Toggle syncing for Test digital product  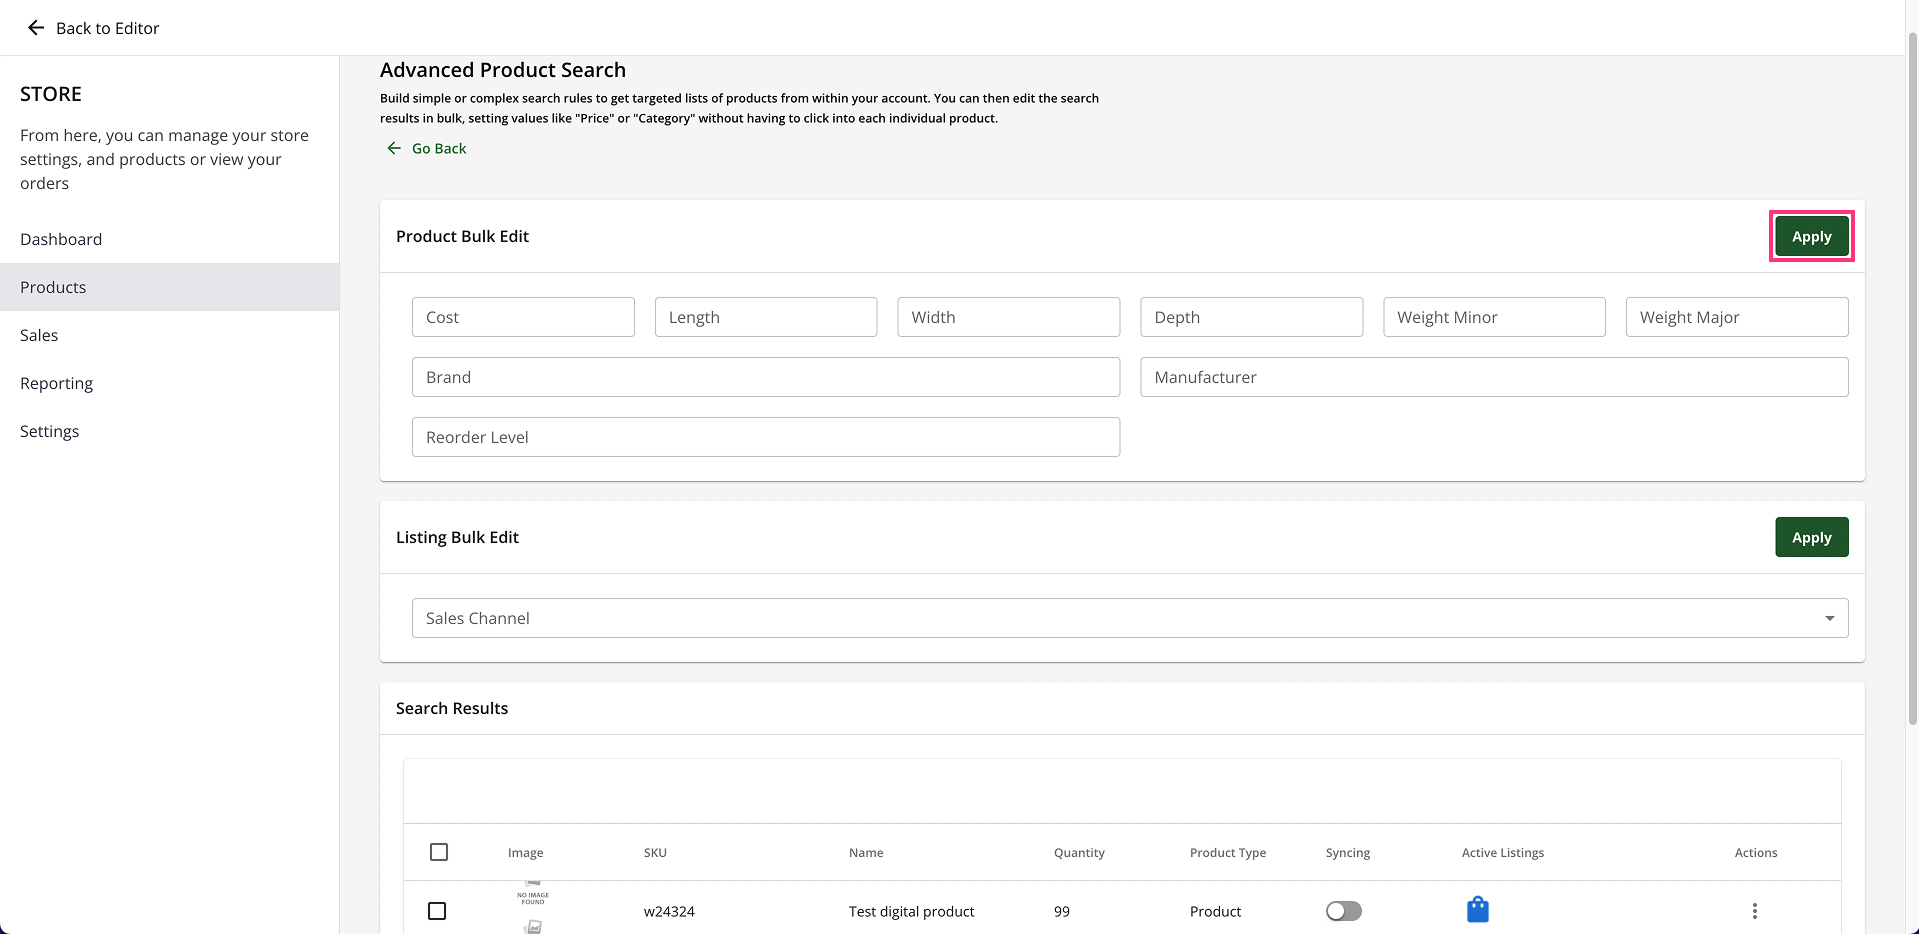1343,911
